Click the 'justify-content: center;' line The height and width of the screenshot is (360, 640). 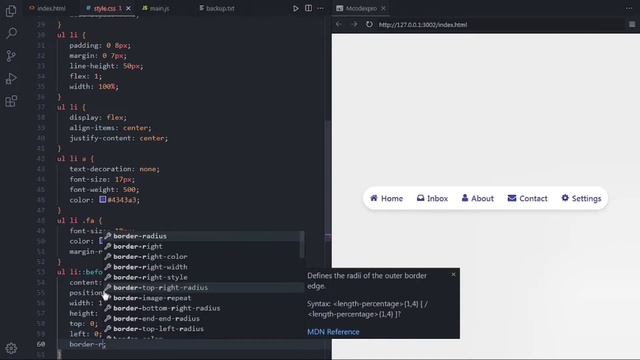[118, 138]
